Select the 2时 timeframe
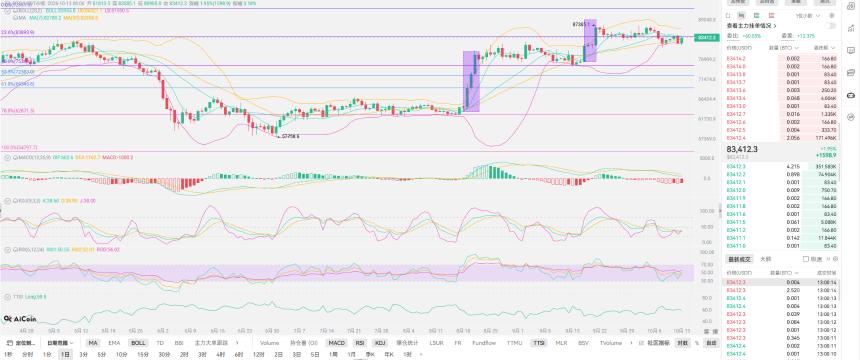860x360 pixels. coord(184,355)
